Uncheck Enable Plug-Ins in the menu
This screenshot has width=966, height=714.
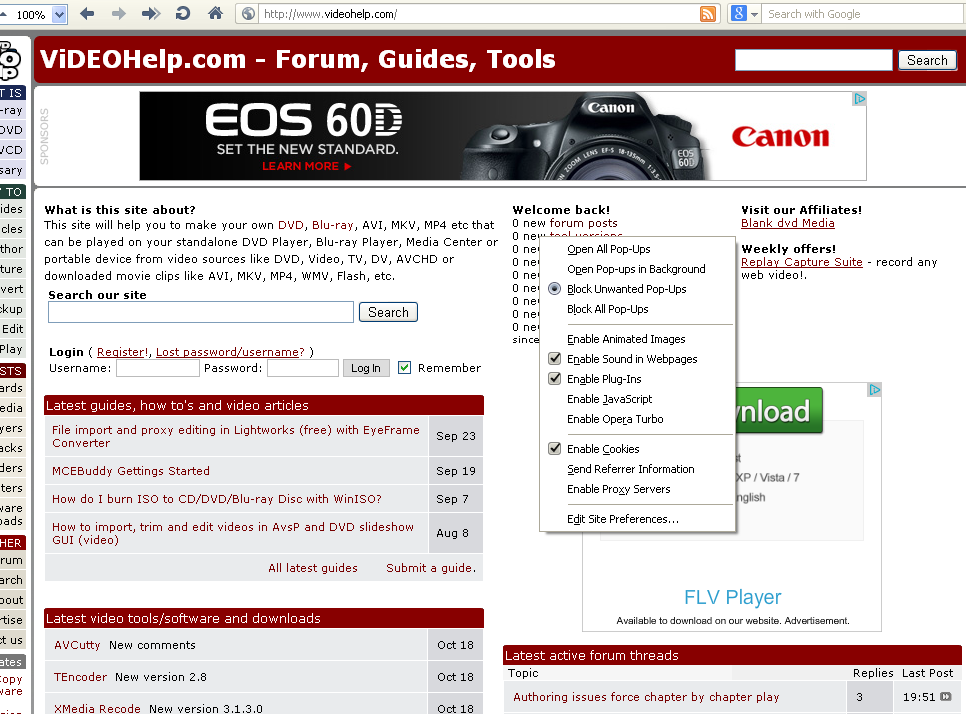tap(554, 378)
